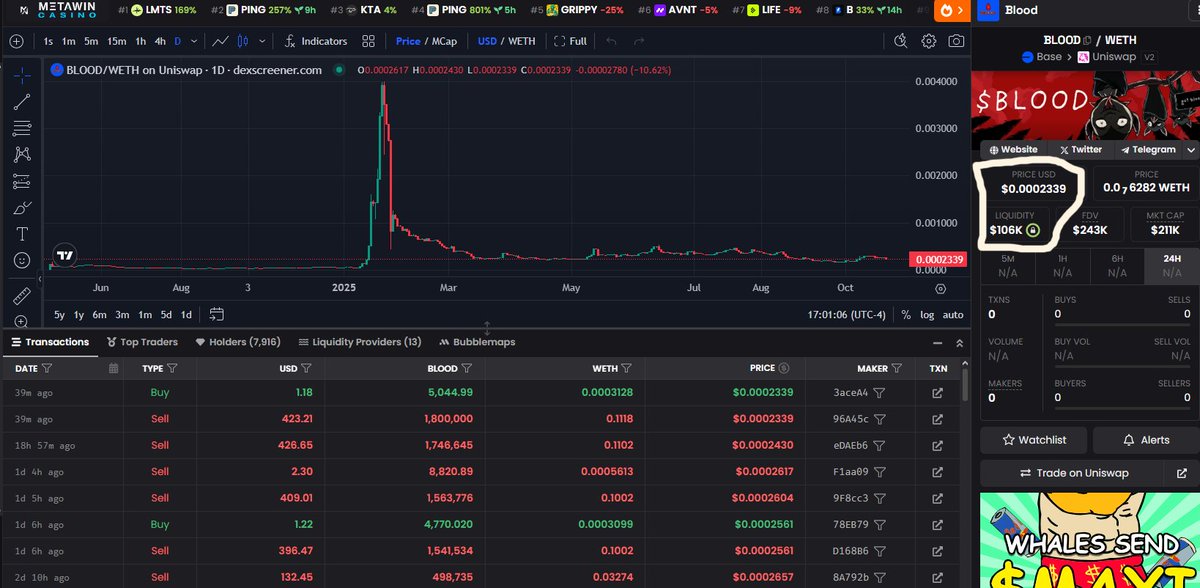Image resolution: width=1200 pixels, height=588 pixels.
Task: Open the Fibonacci retracement tools
Action: [x=21, y=128]
